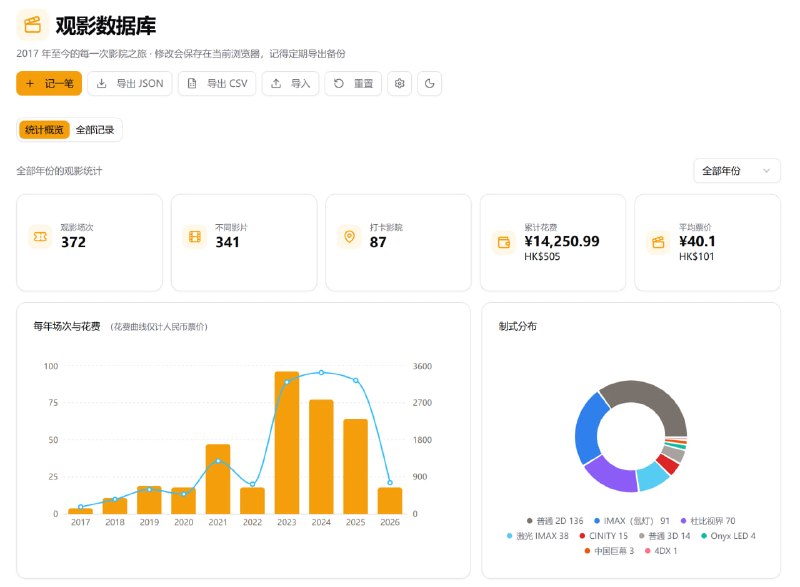
Task: Click the blue IMAX donut segment
Action: point(588,428)
